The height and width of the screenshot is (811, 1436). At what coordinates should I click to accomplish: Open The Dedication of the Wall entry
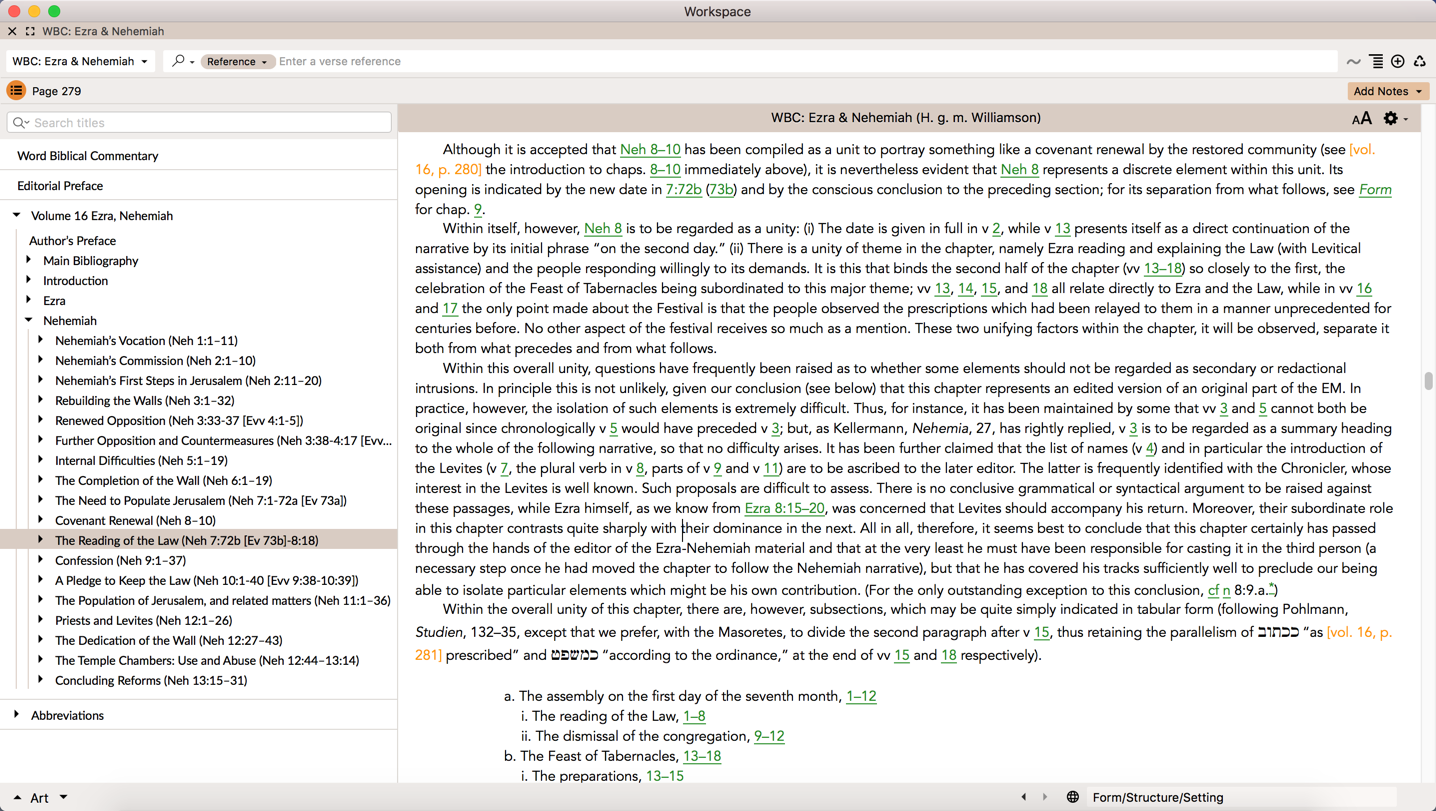[x=168, y=640]
